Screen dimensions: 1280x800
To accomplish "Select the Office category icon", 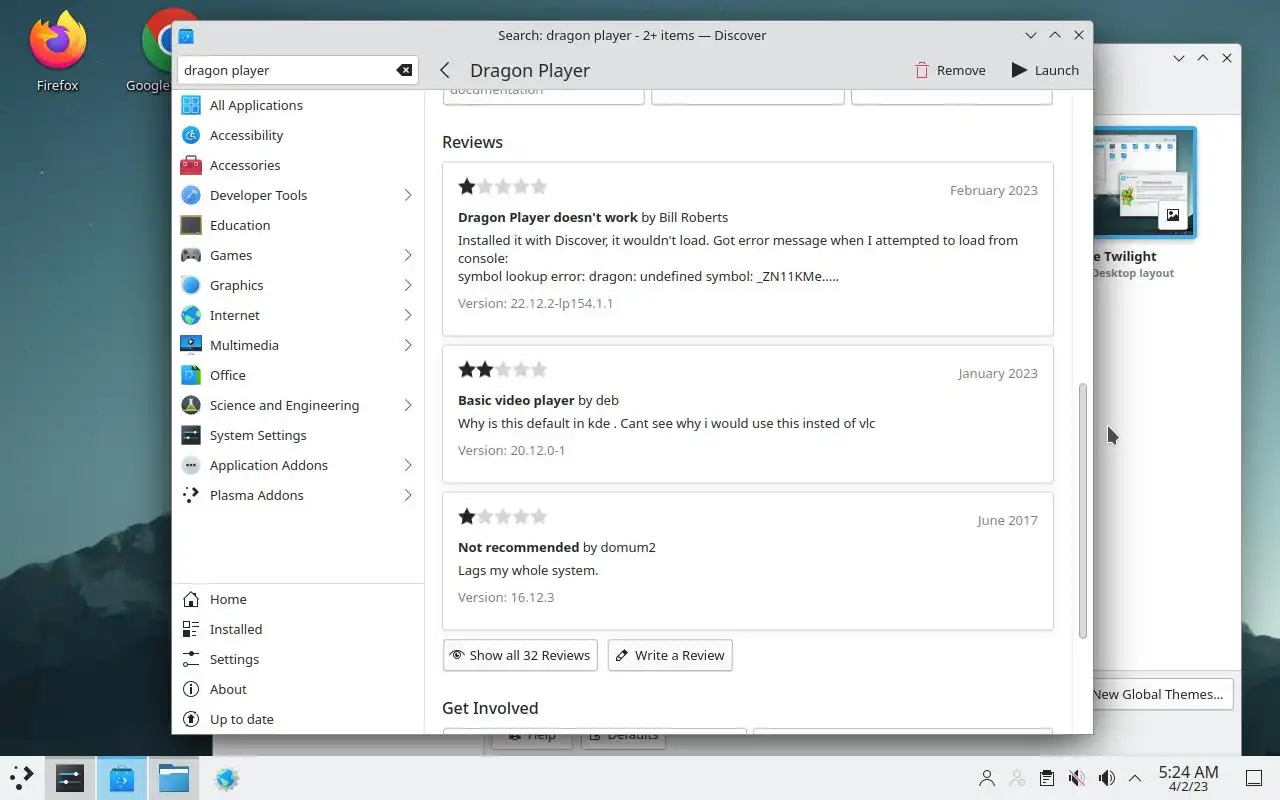I will point(191,375).
